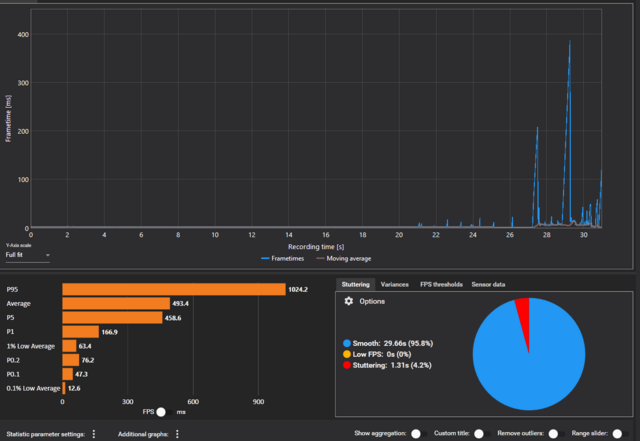Click the Moving average legend marker

(x=319, y=258)
